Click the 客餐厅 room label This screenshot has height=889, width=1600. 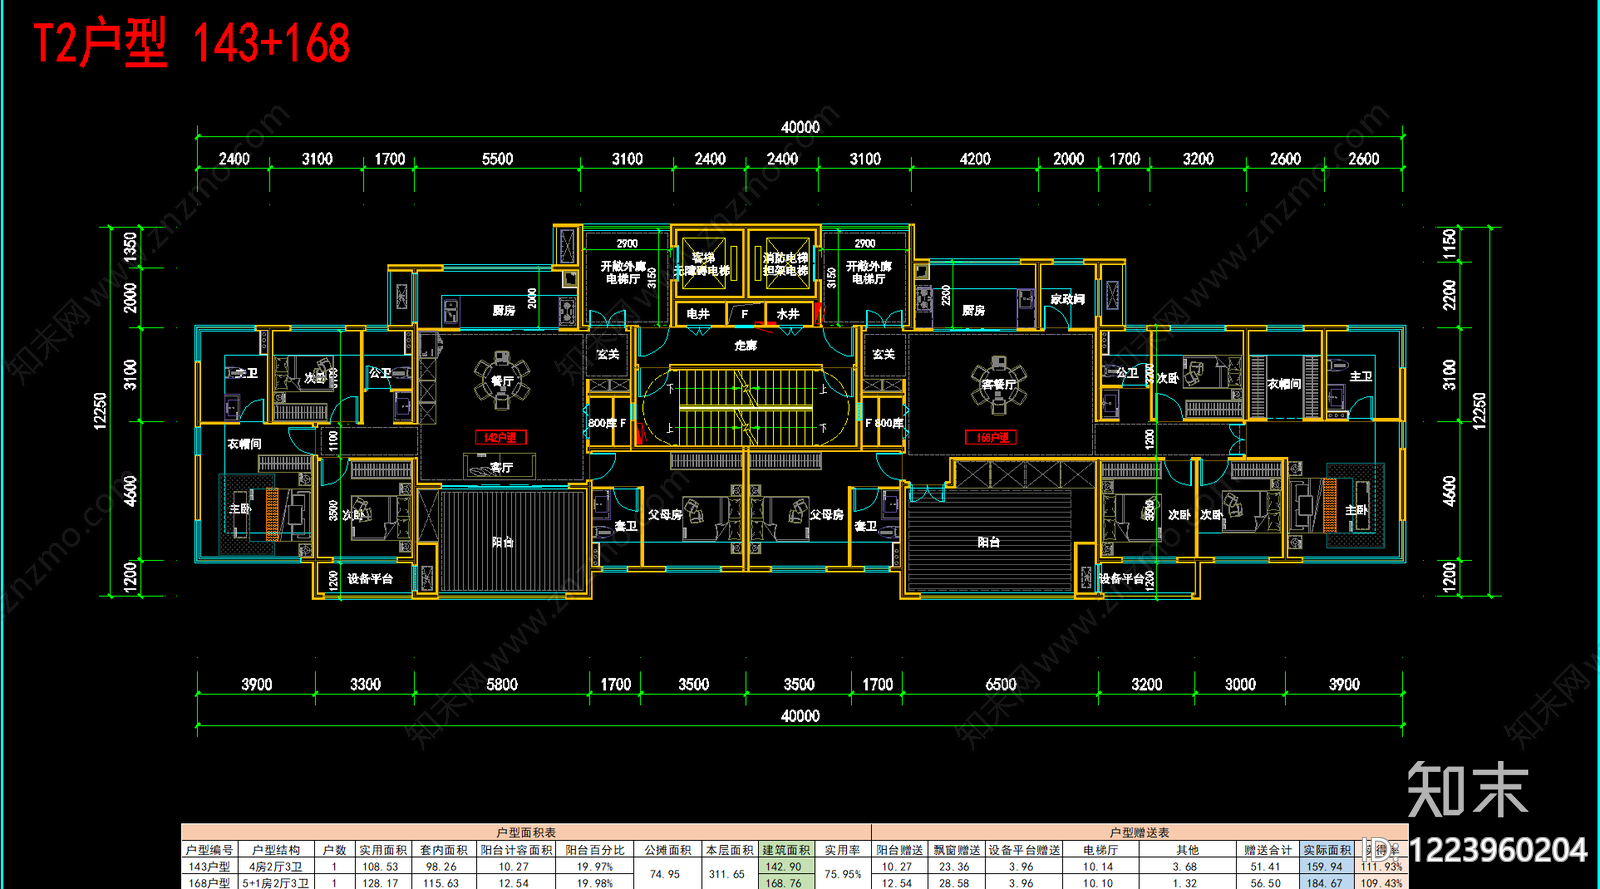pyautogui.click(x=998, y=384)
